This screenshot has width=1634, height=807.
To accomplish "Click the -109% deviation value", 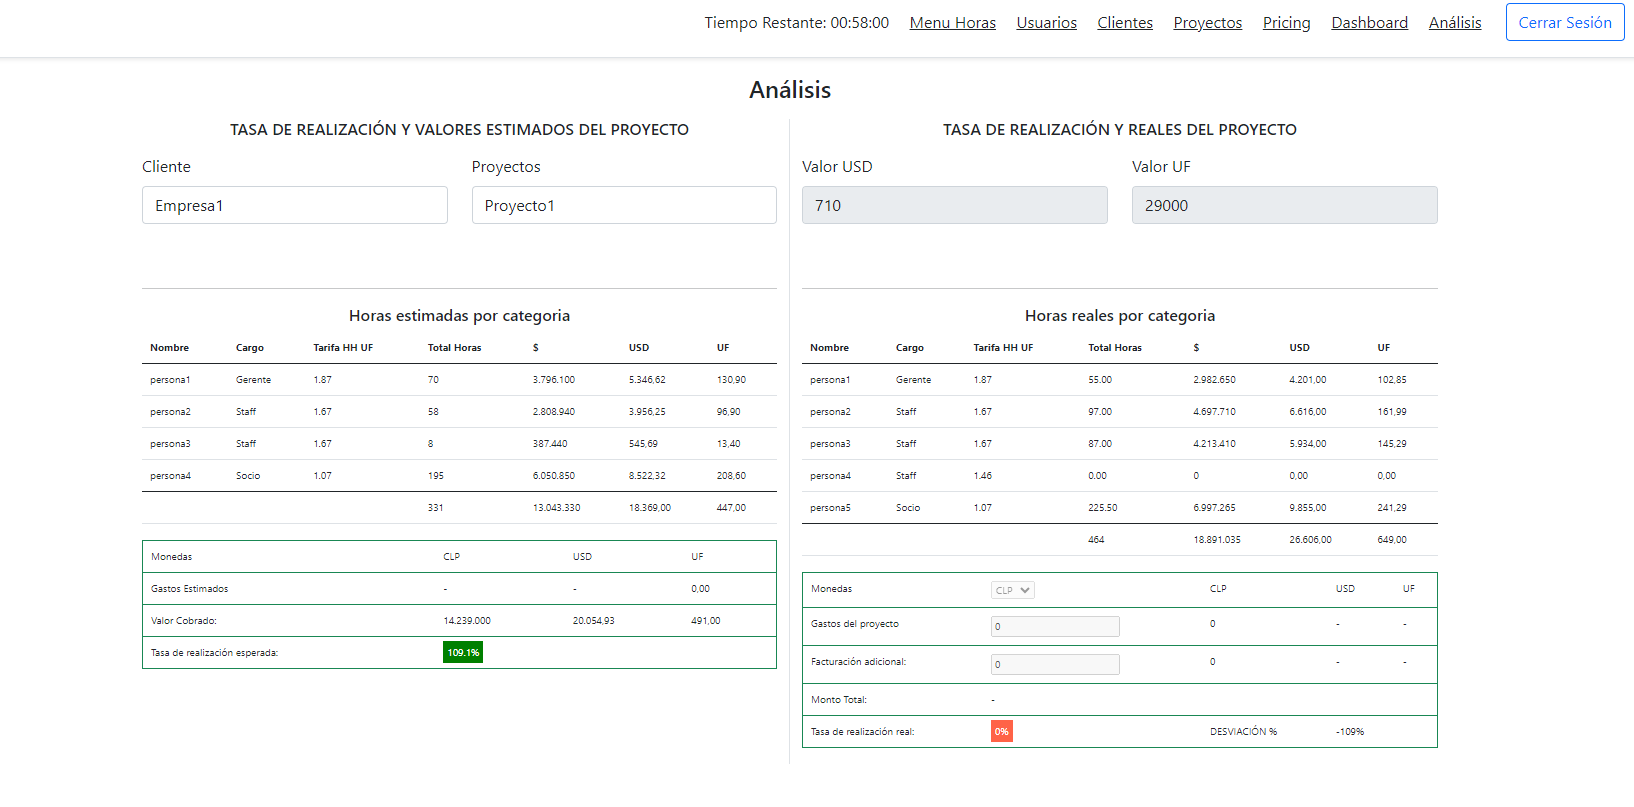I will tap(1349, 732).
